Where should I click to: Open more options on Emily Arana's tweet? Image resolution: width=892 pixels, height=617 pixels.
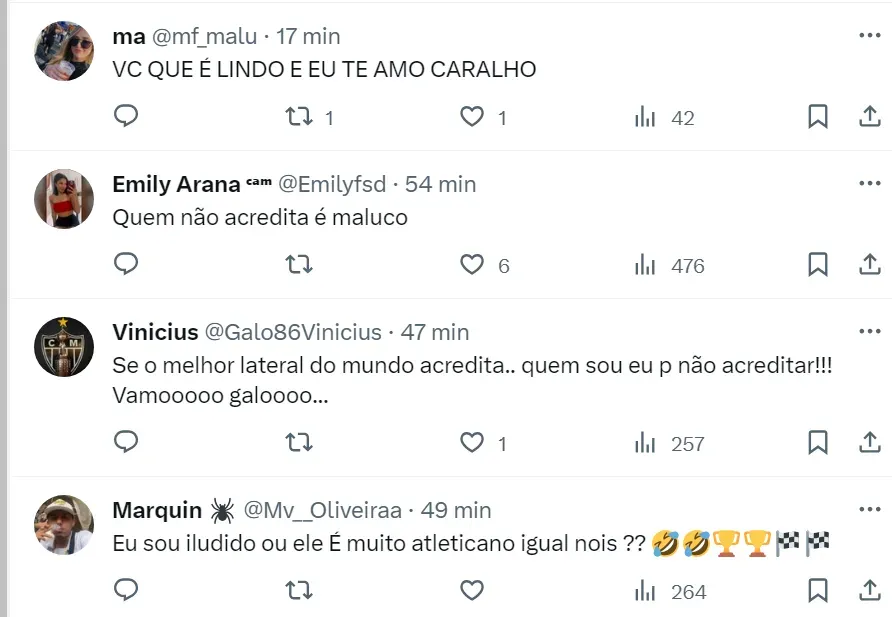869,184
